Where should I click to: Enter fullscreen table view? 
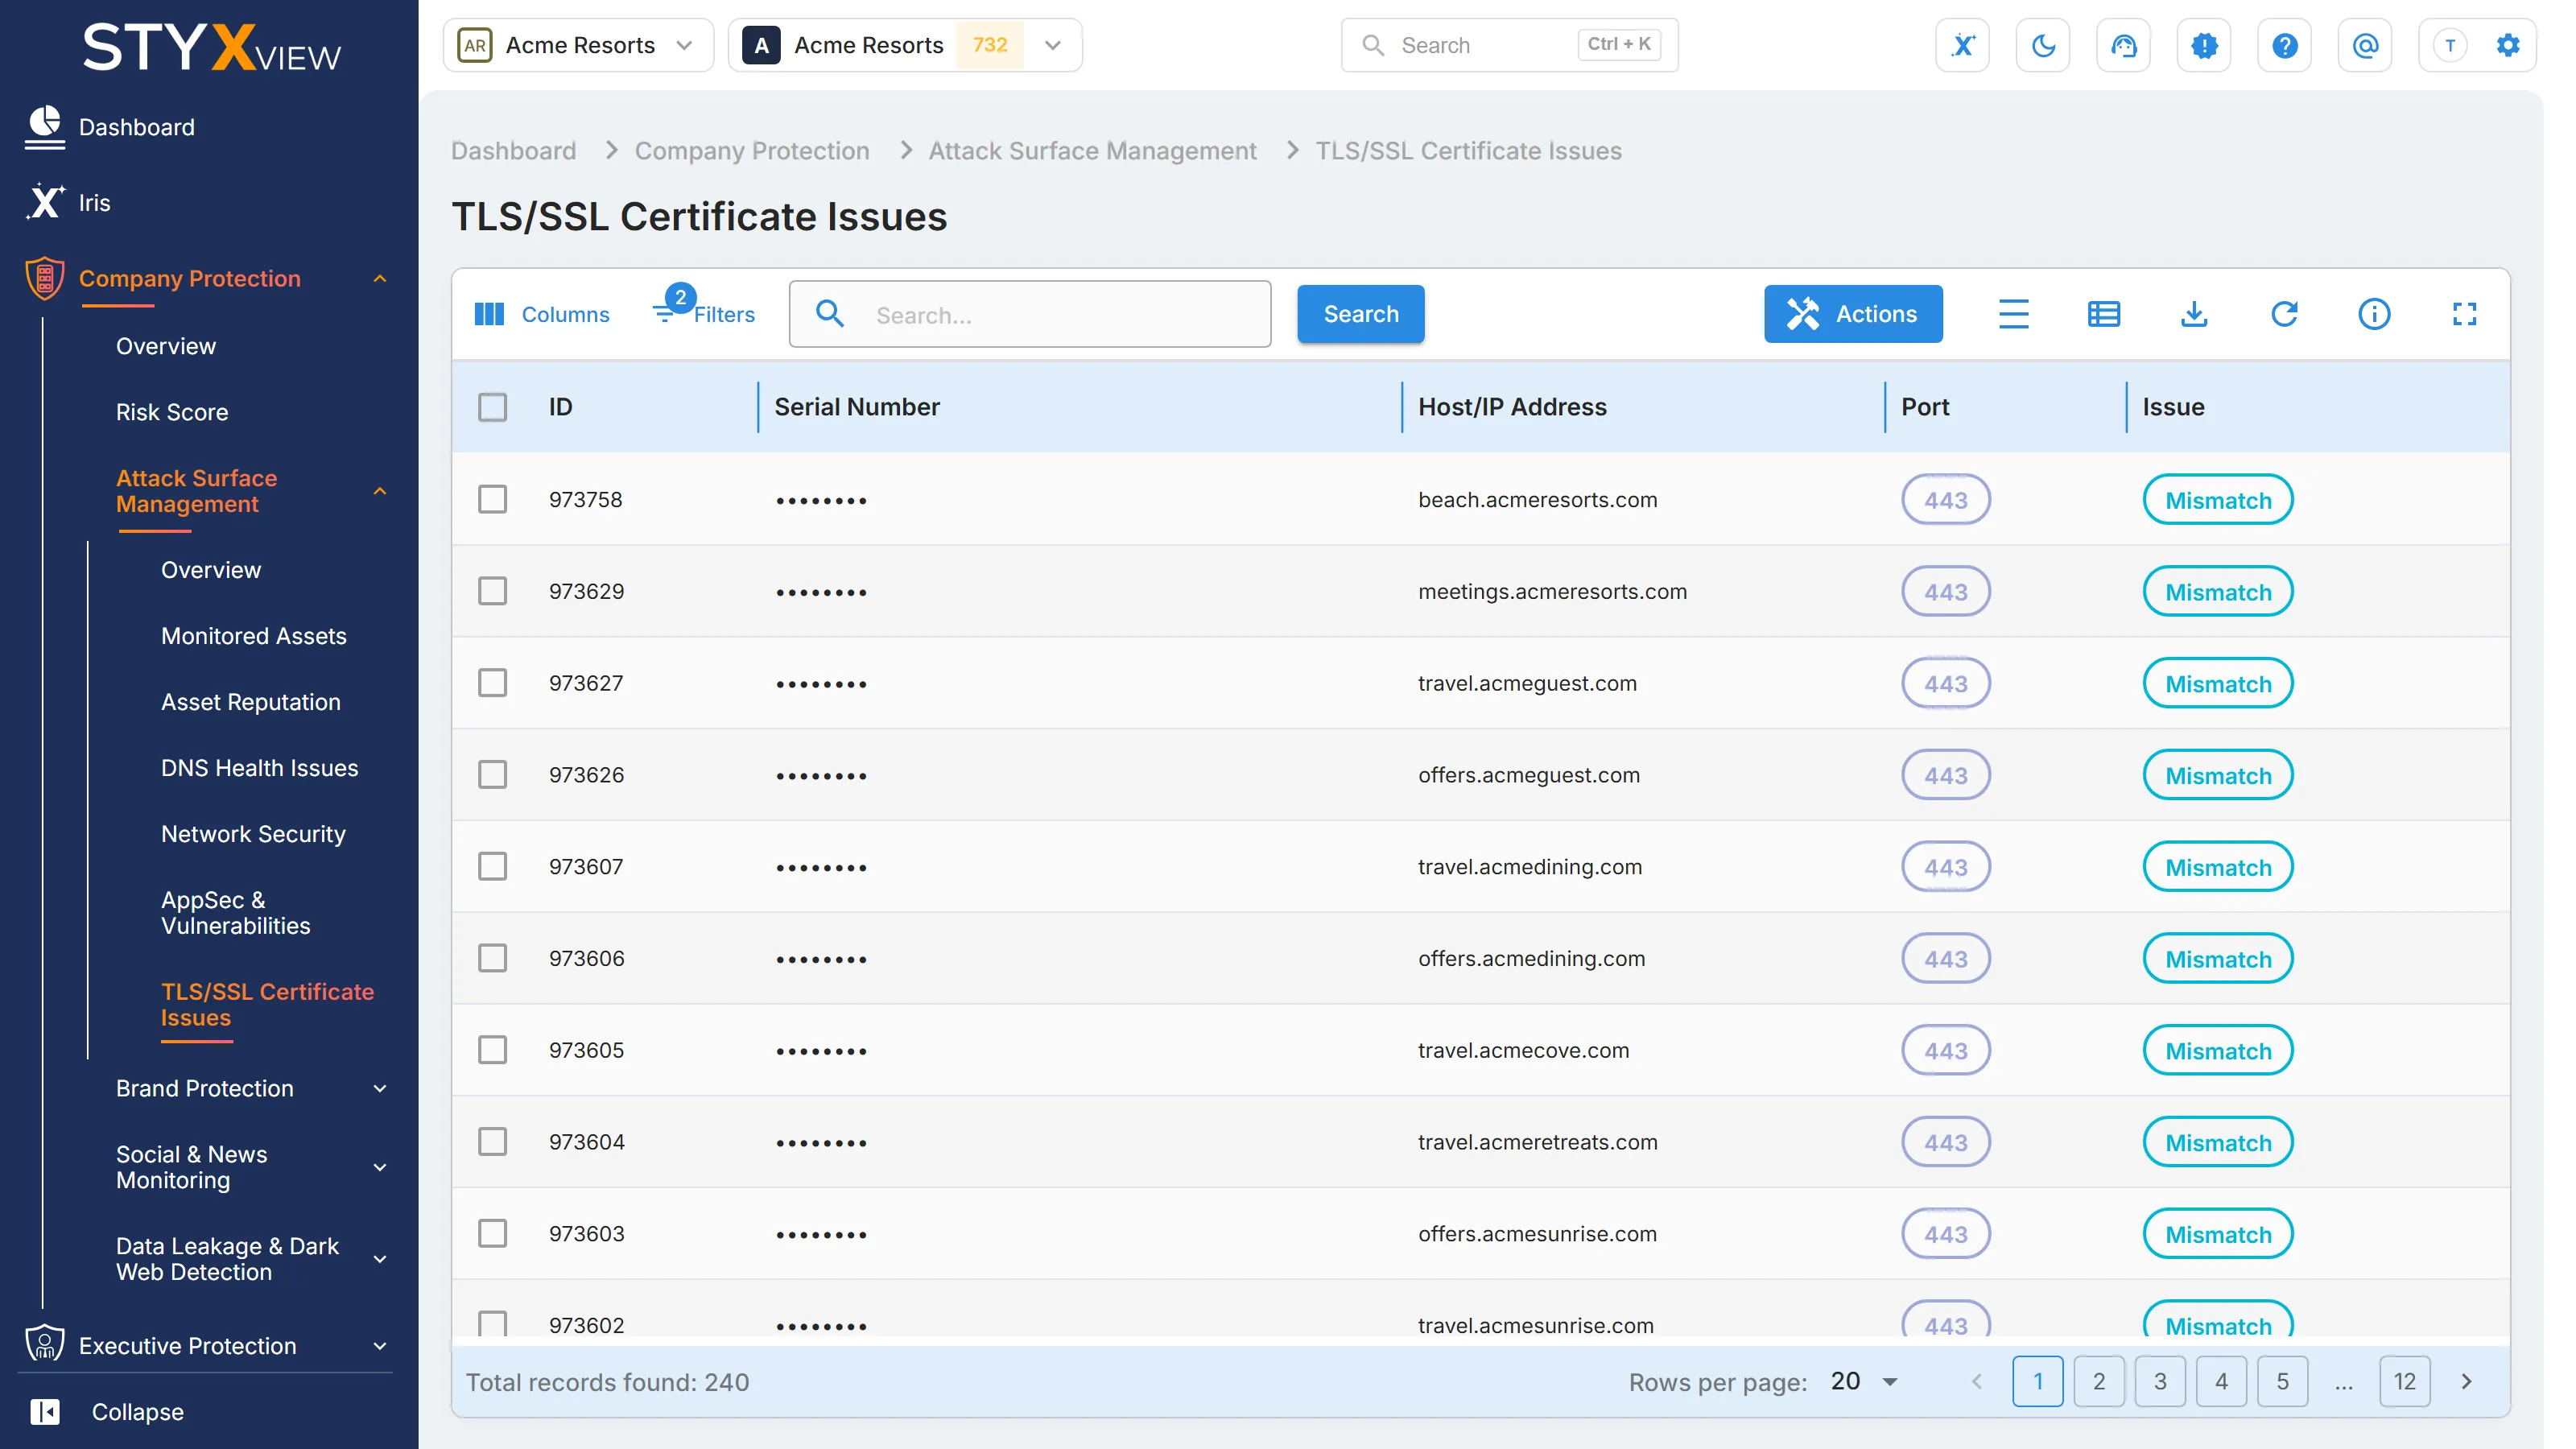2464,314
